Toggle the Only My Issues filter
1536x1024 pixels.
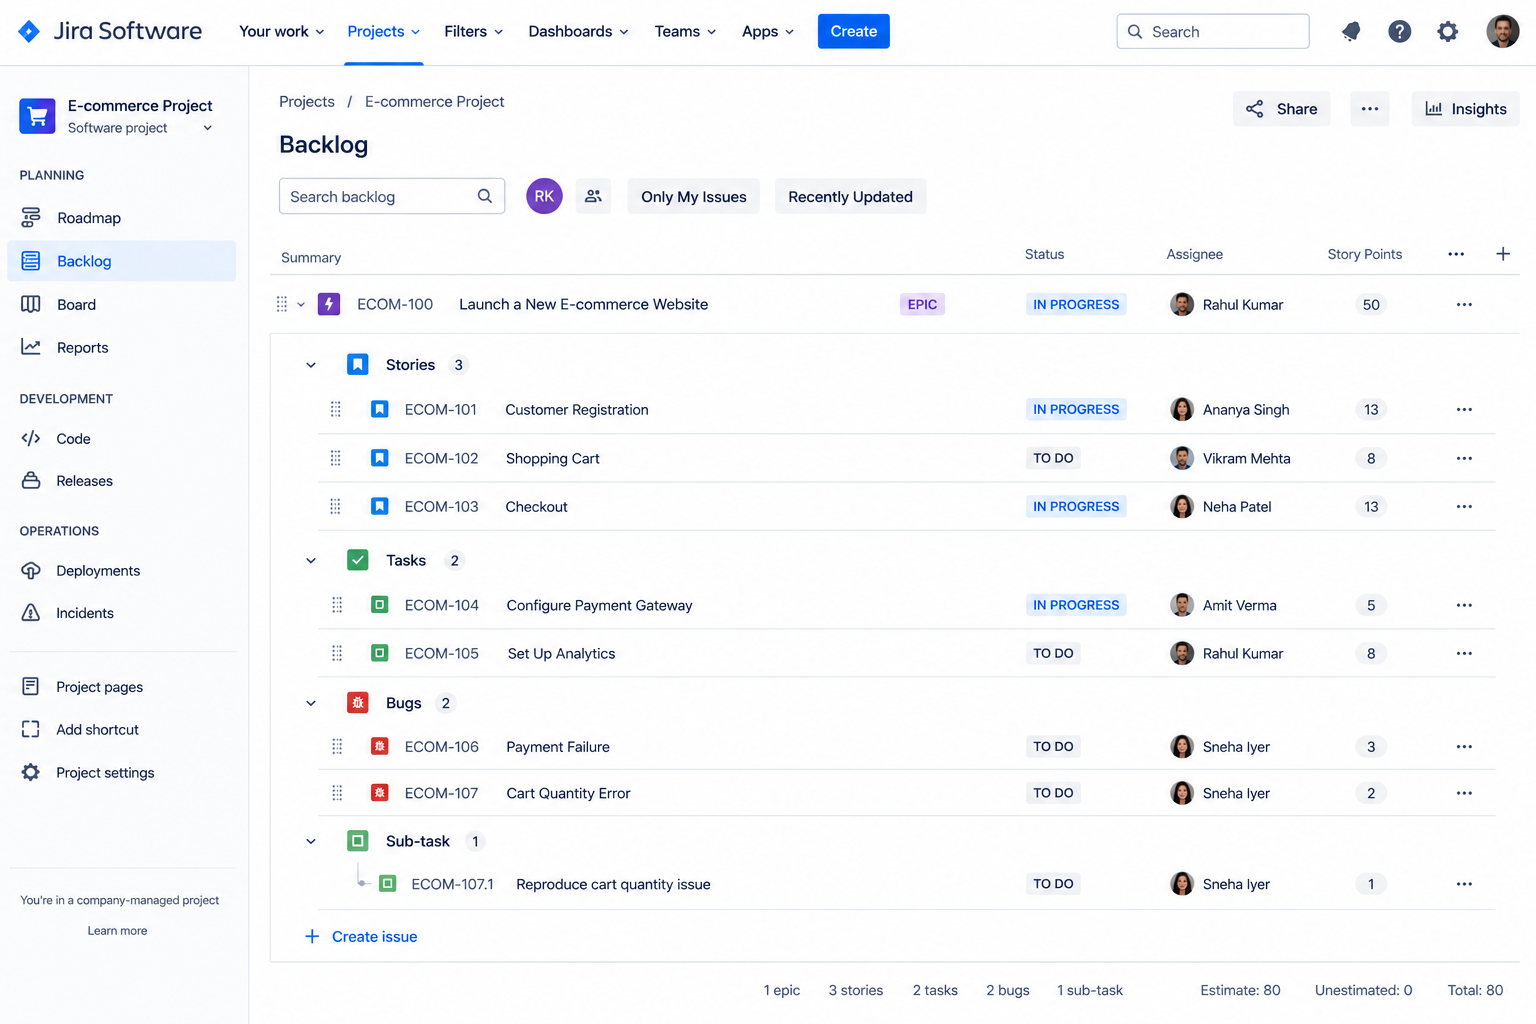click(694, 196)
